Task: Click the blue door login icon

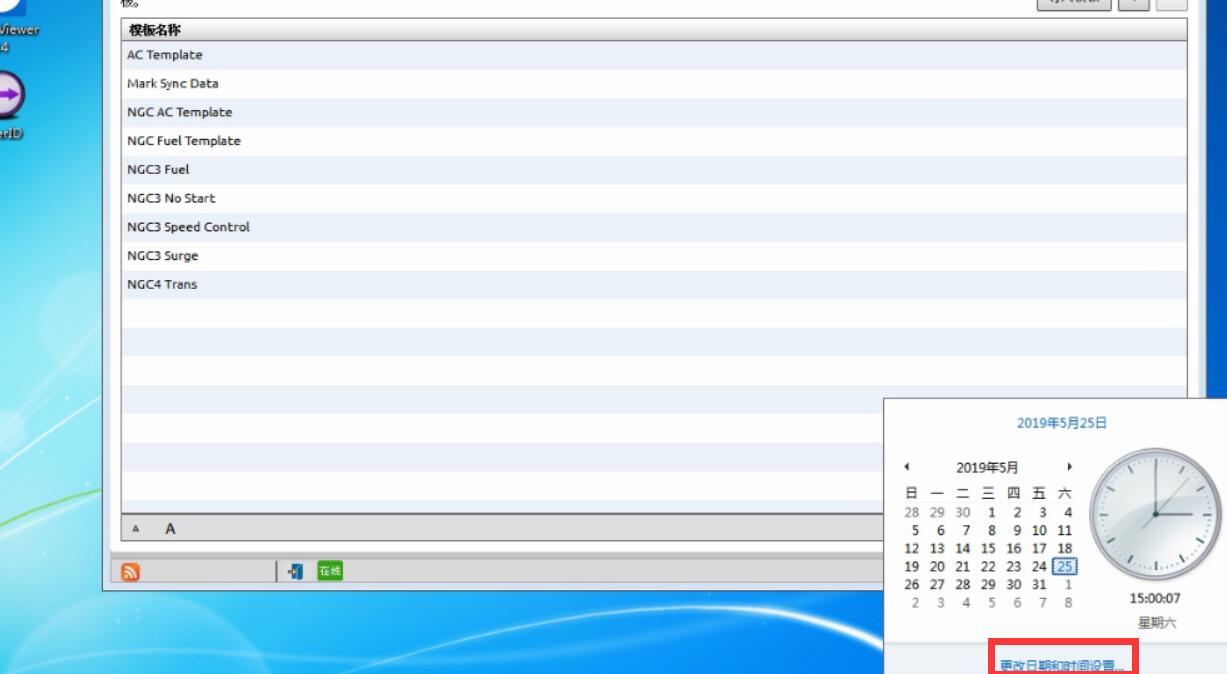Action: [x=295, y=571]
